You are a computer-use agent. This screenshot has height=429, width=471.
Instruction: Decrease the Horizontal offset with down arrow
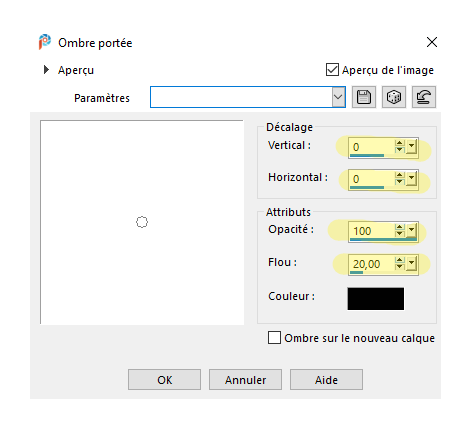[x=399, y=182]
